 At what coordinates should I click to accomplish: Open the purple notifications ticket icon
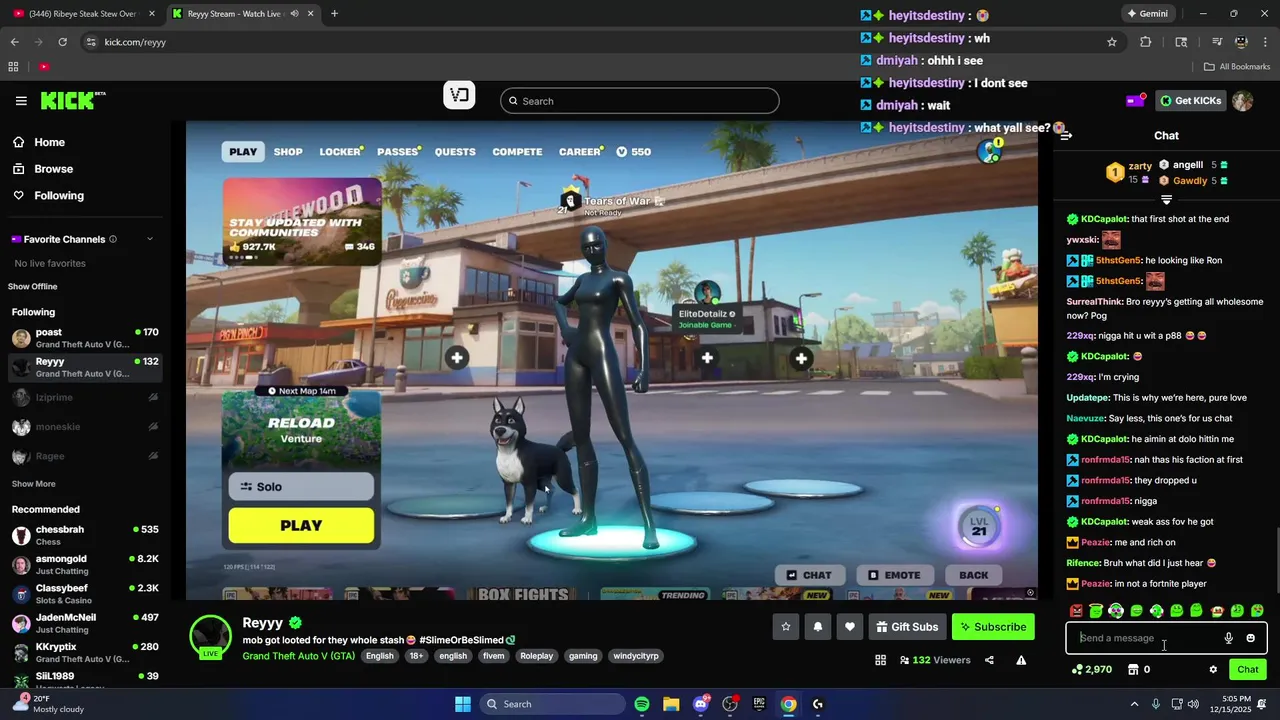pyautogui.click(x=1136, y=100)
